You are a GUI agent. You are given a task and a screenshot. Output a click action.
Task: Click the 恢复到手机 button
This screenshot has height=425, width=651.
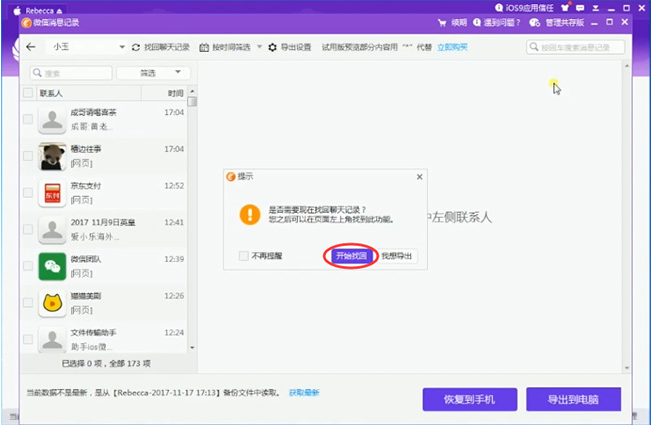tap(470, 399)
